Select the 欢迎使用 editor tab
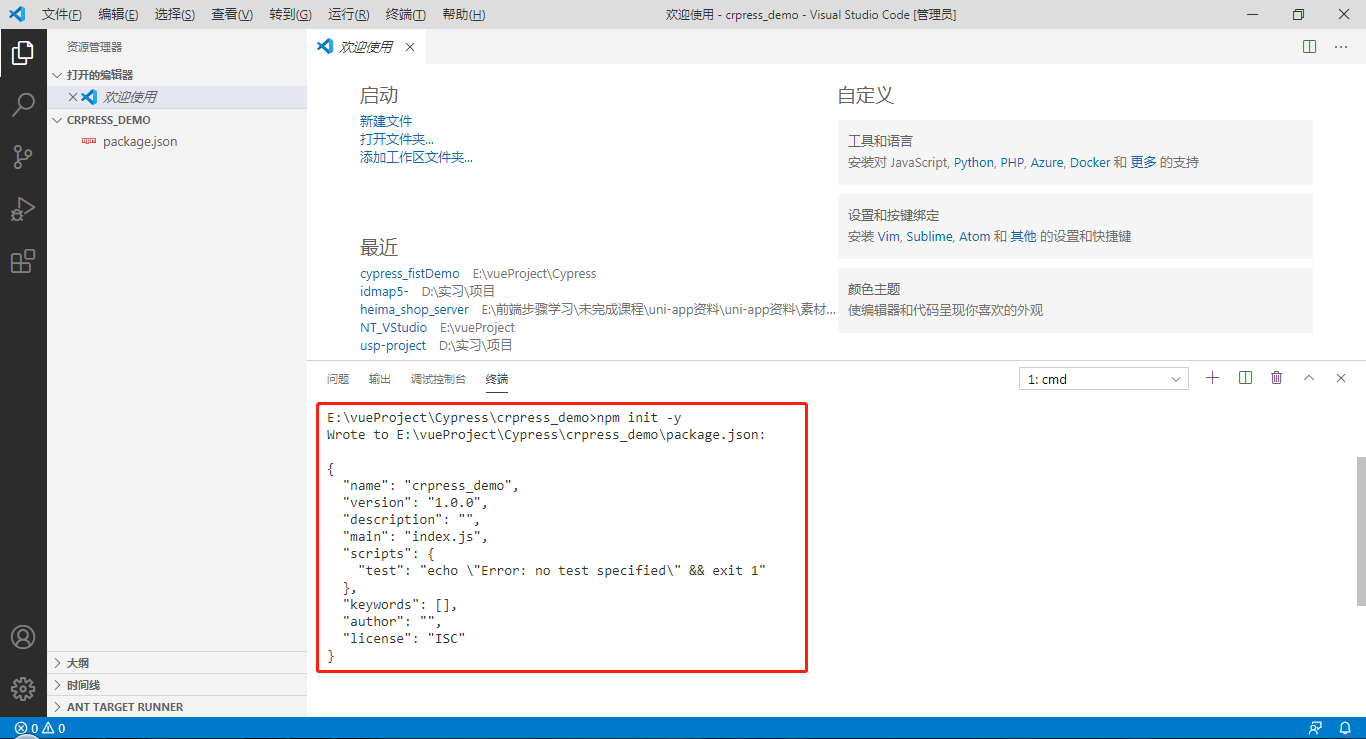 coord(367,47)
